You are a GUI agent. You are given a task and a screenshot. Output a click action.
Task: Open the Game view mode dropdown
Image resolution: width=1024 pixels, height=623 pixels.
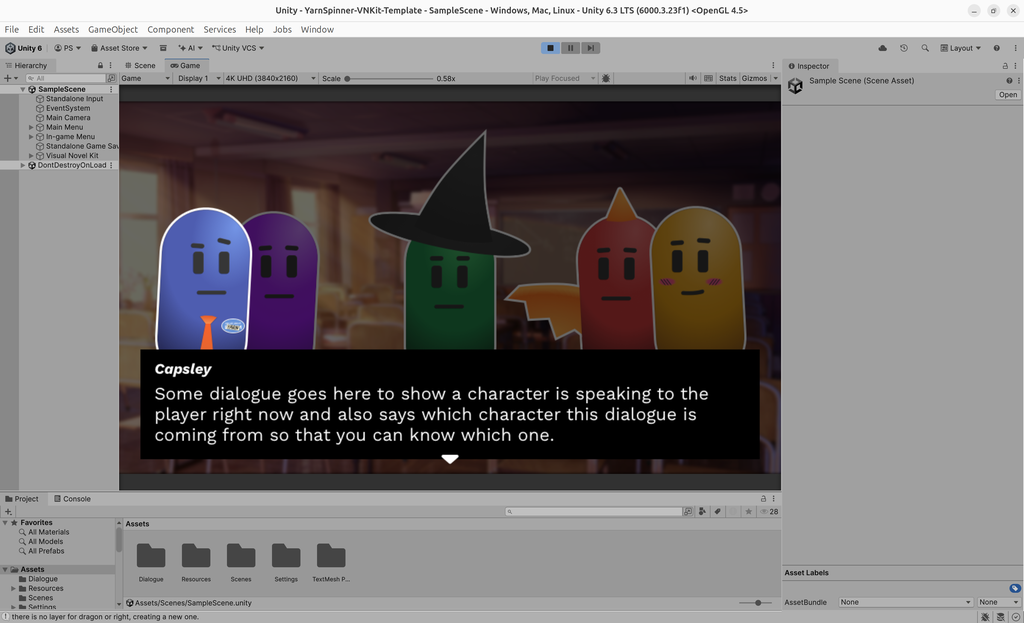click(x=145, y=78)
